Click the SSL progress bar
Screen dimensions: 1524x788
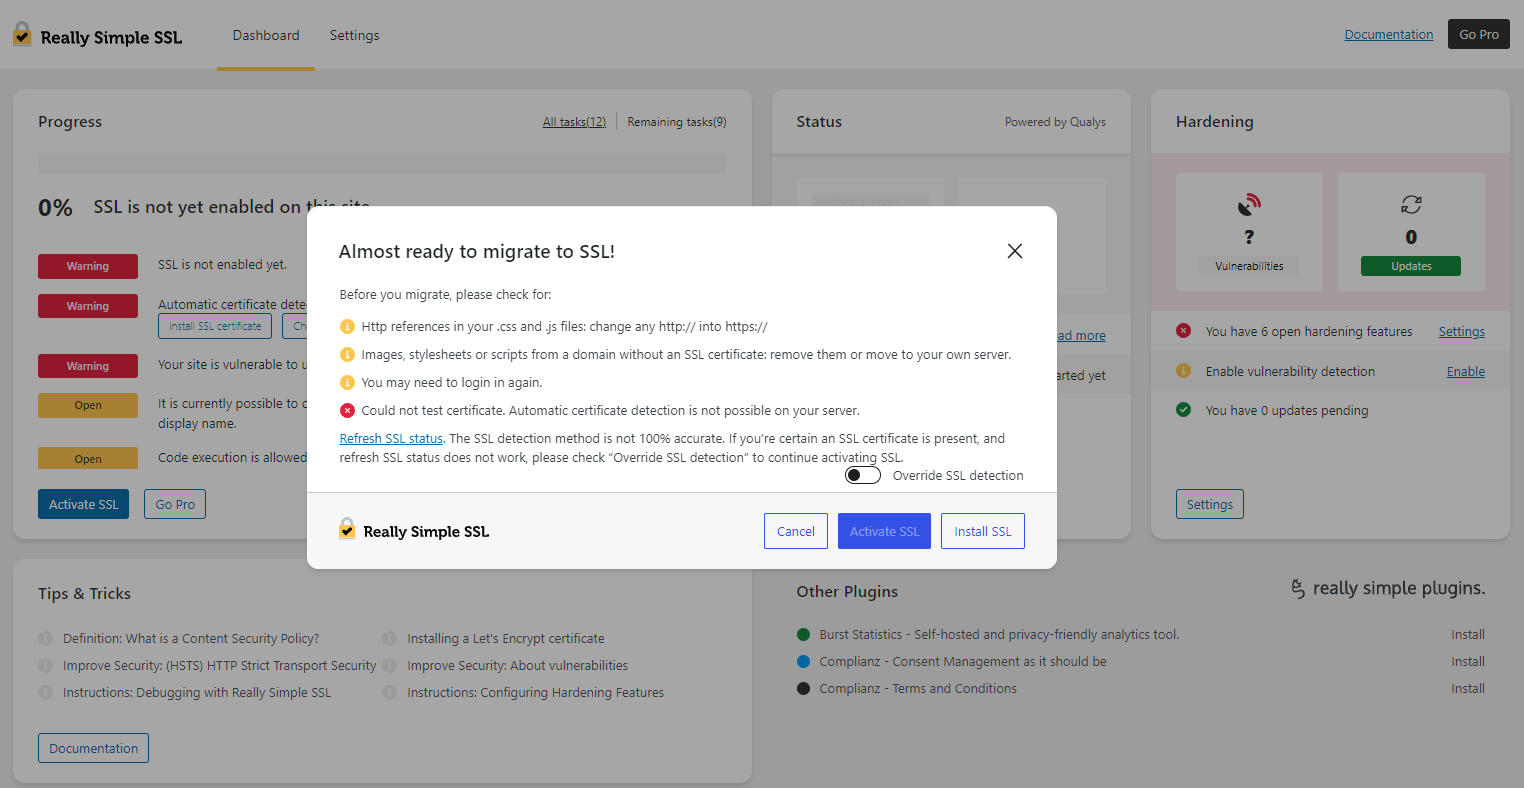(382, 163)
